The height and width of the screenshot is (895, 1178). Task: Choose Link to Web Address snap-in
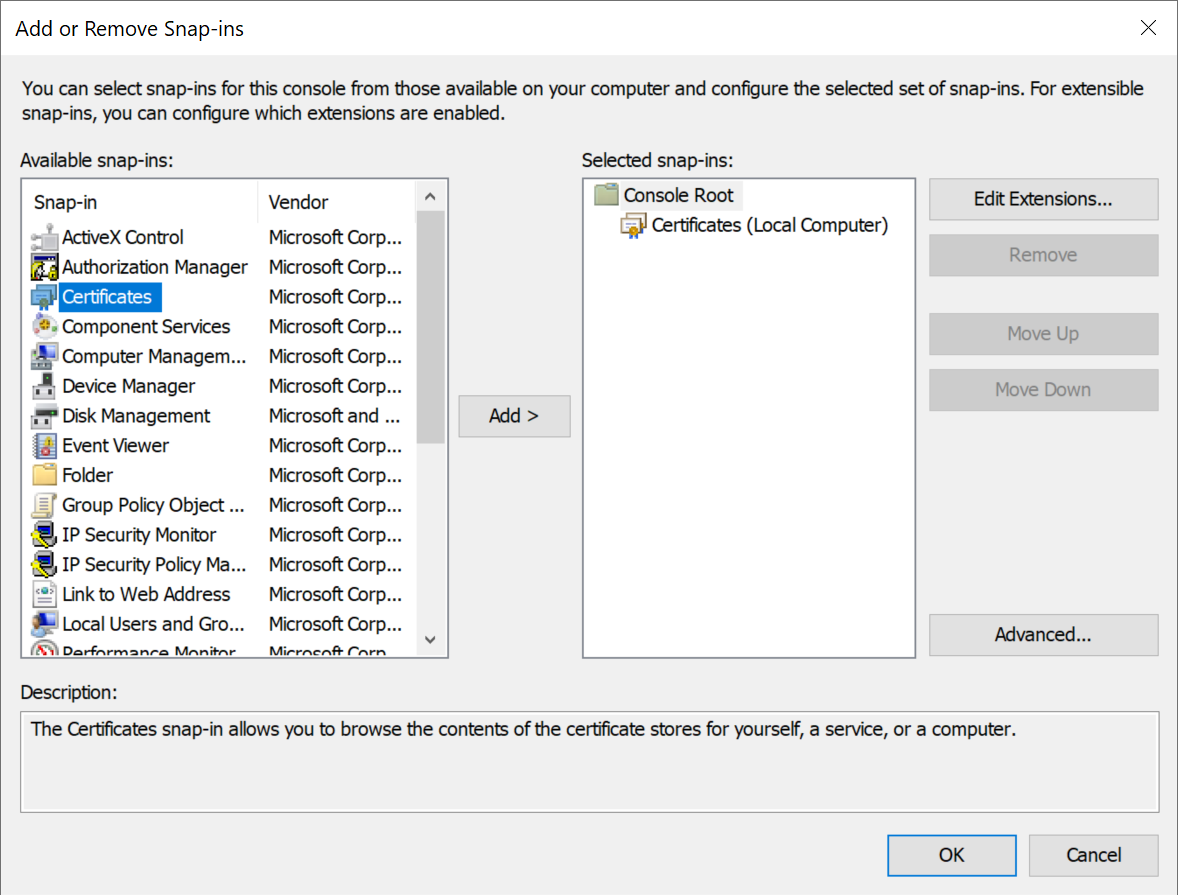point(146,595)
